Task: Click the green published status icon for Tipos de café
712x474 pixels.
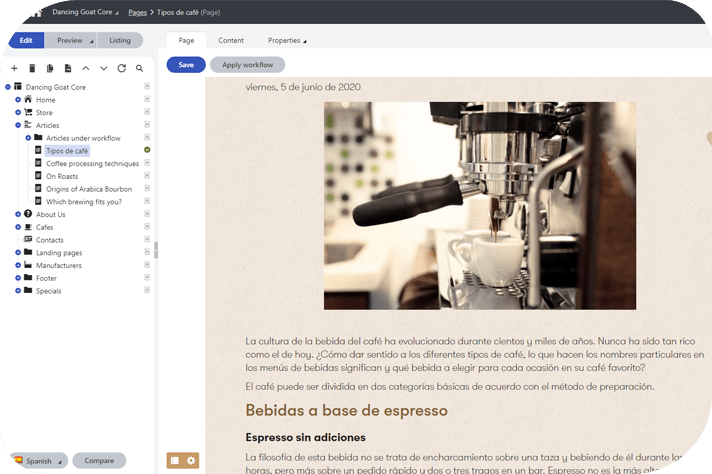Action: (x=147, y=150)
